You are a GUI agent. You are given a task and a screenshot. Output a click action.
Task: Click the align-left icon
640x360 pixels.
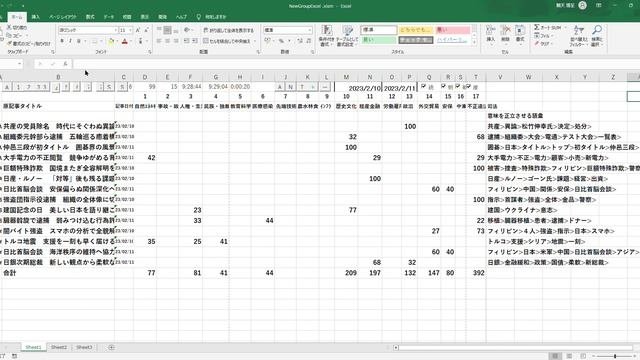[x=159, y=41]
